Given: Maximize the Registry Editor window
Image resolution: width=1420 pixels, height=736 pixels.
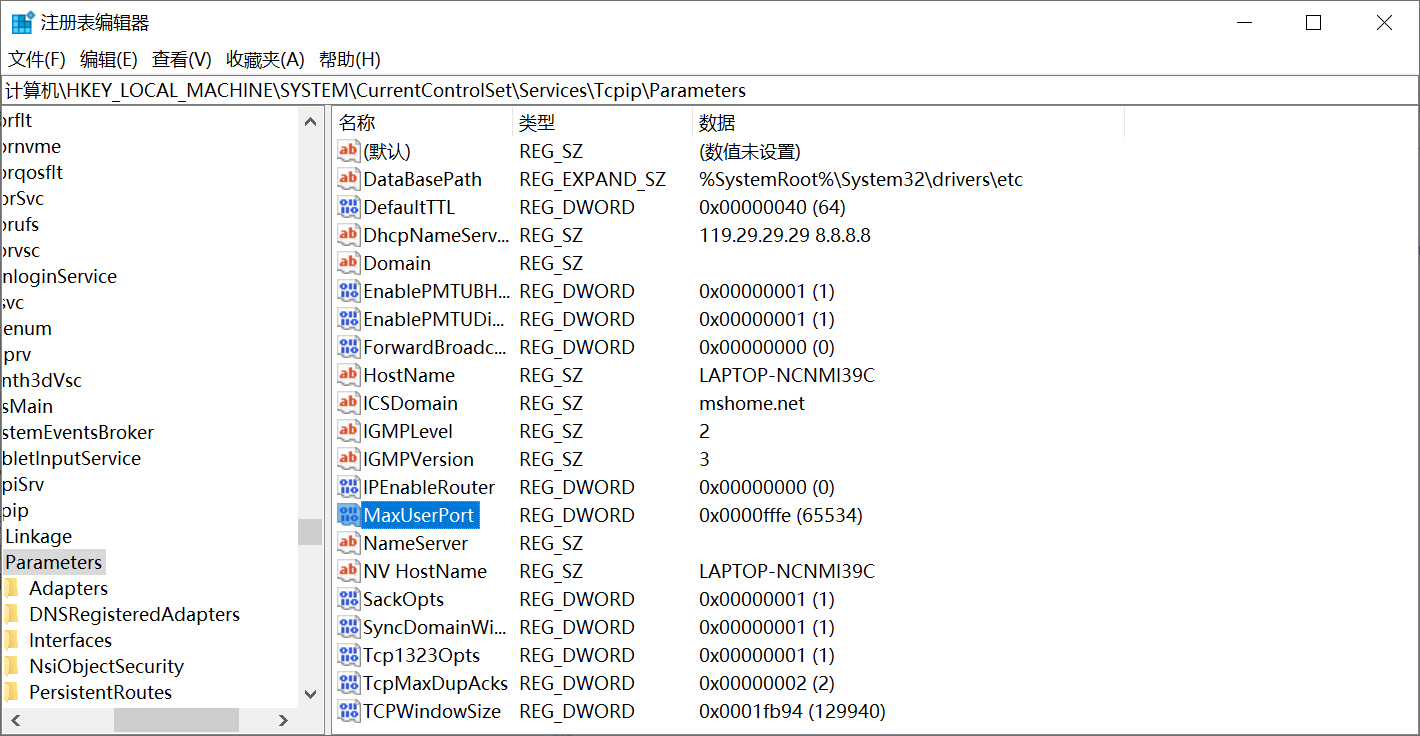Looking at the screenshot, I should [x=1314, y=22].
